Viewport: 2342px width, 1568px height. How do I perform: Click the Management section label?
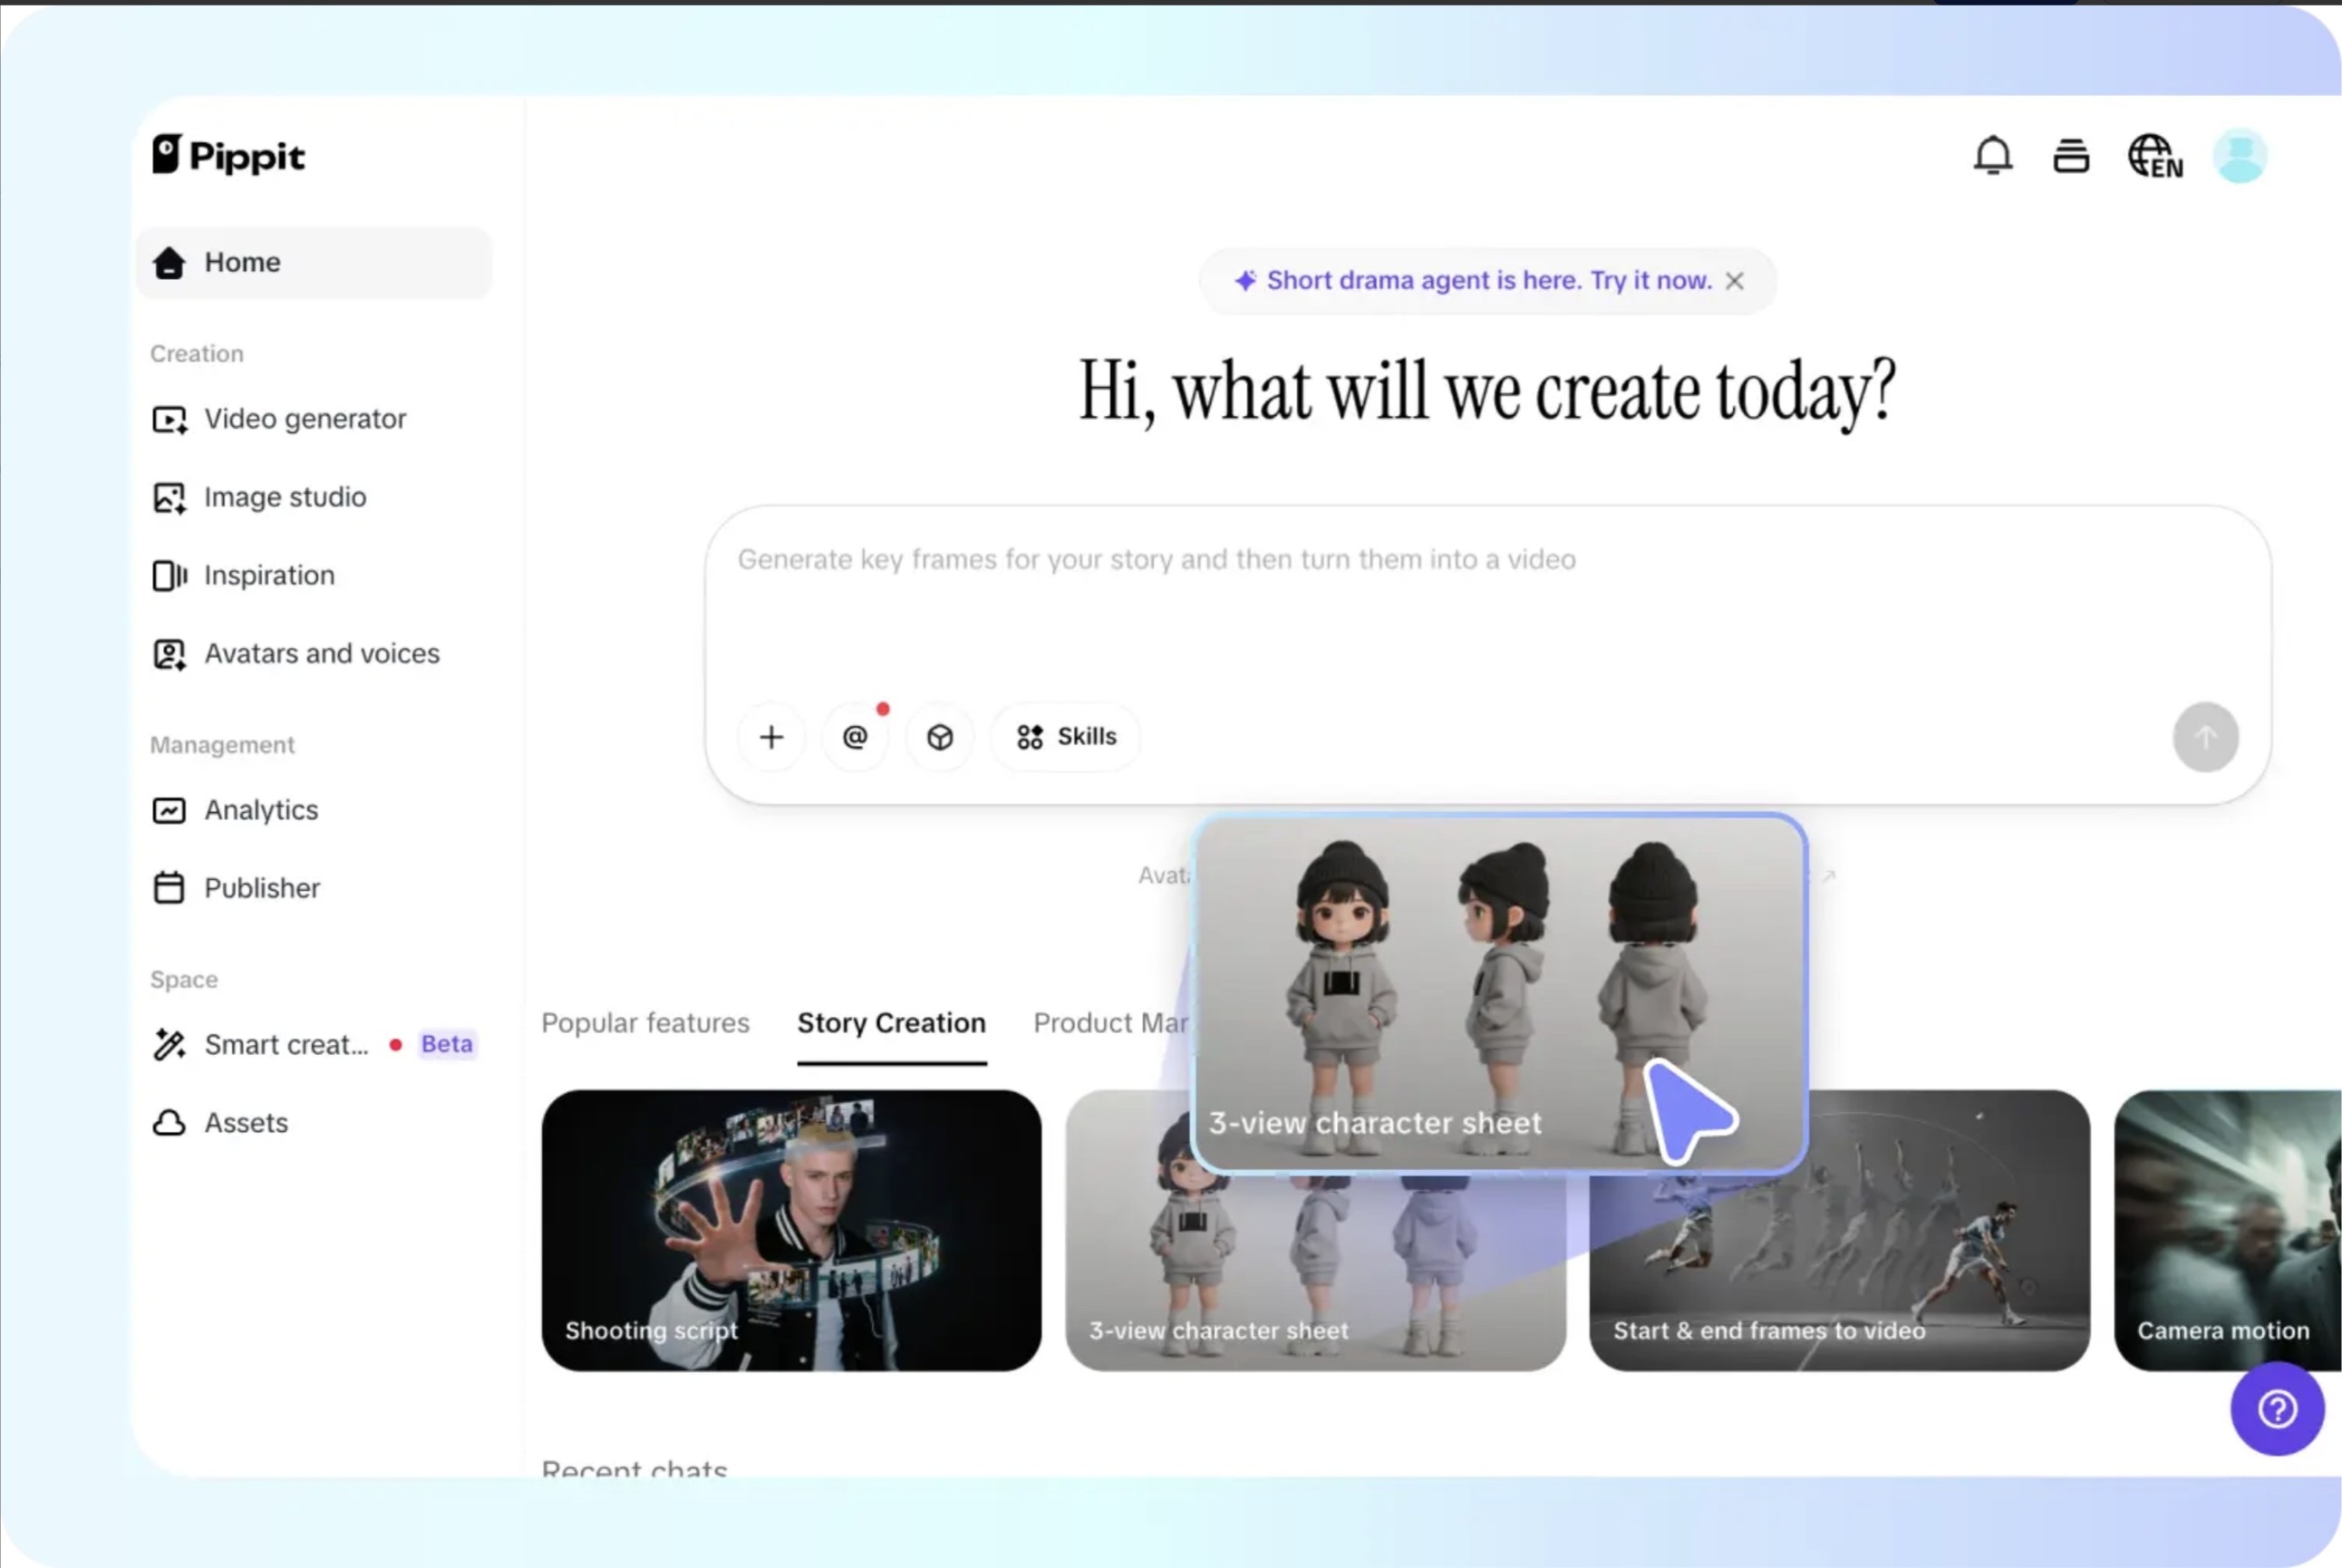pyautogui.click(x=222, y=745)
